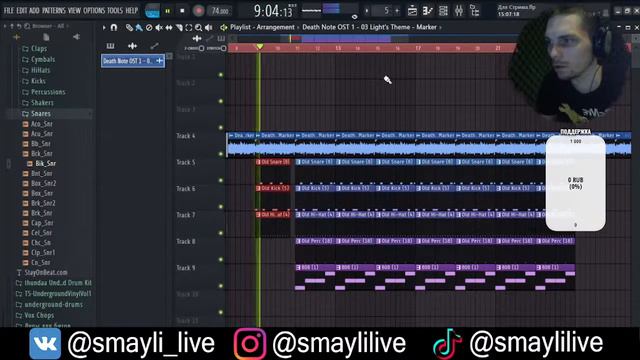Open the pattern selector arrow

(x=367, y=11)
